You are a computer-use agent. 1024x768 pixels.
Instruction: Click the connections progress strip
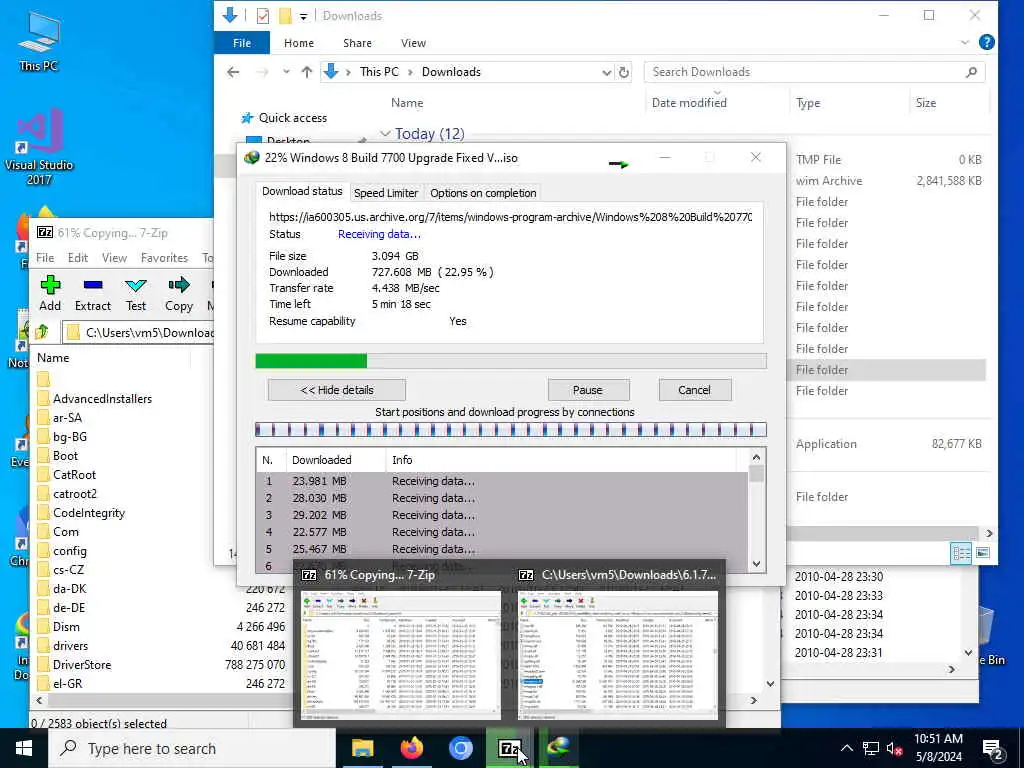[511, 429]
